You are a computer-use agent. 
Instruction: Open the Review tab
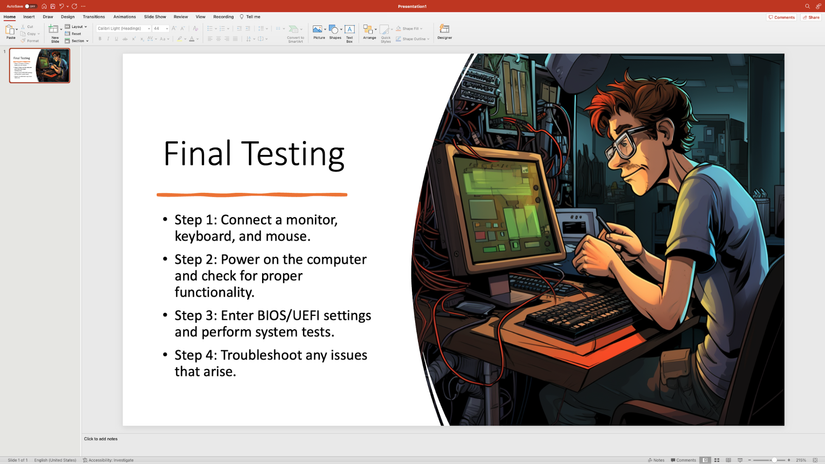point(180,17)
